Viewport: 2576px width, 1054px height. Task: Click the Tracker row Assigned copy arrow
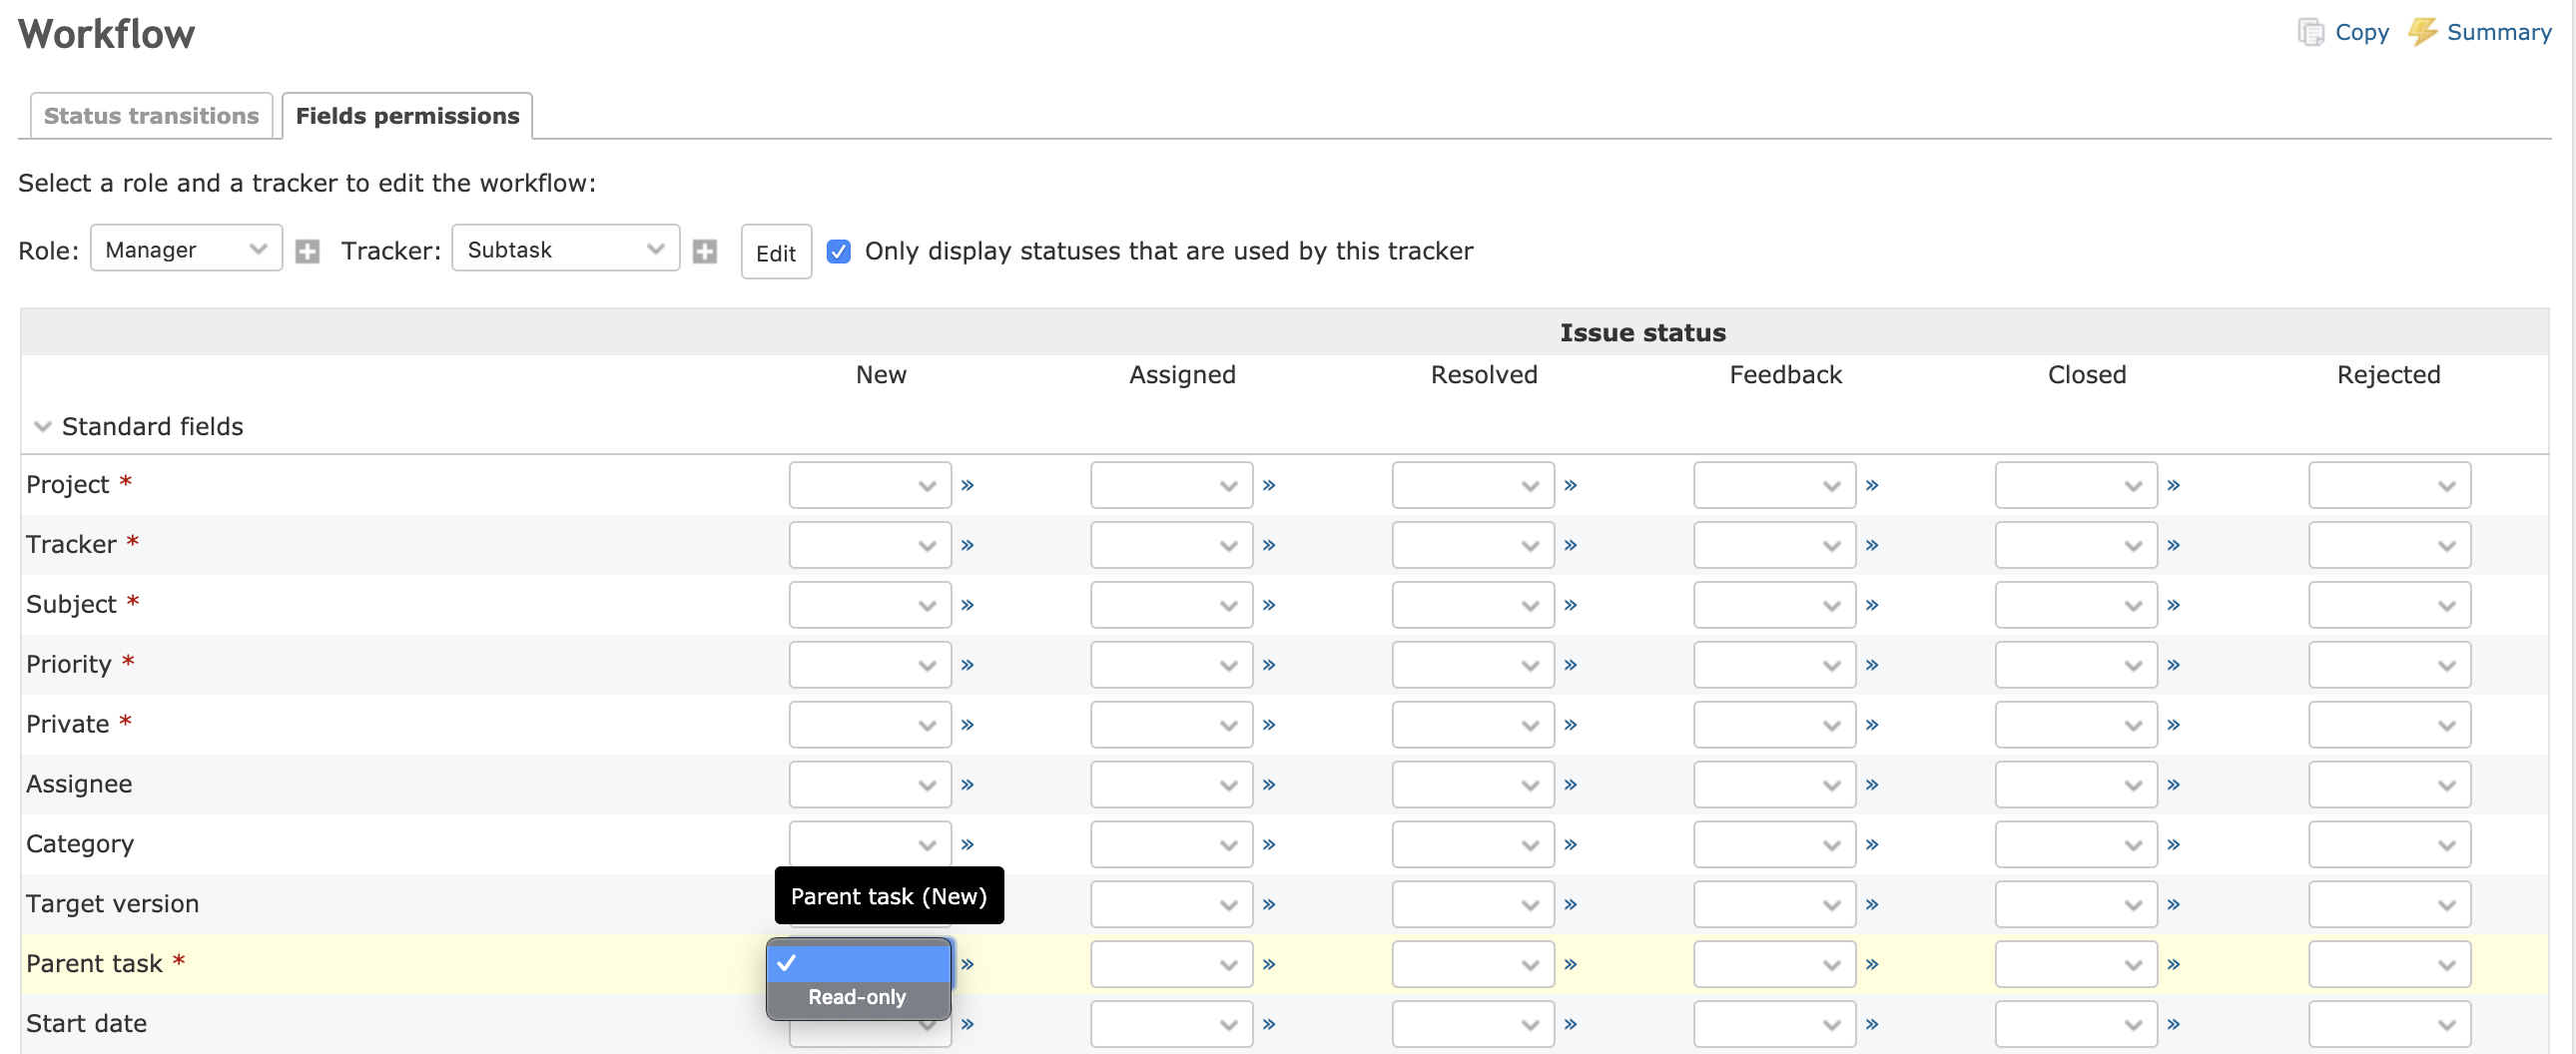(1269, 545)
